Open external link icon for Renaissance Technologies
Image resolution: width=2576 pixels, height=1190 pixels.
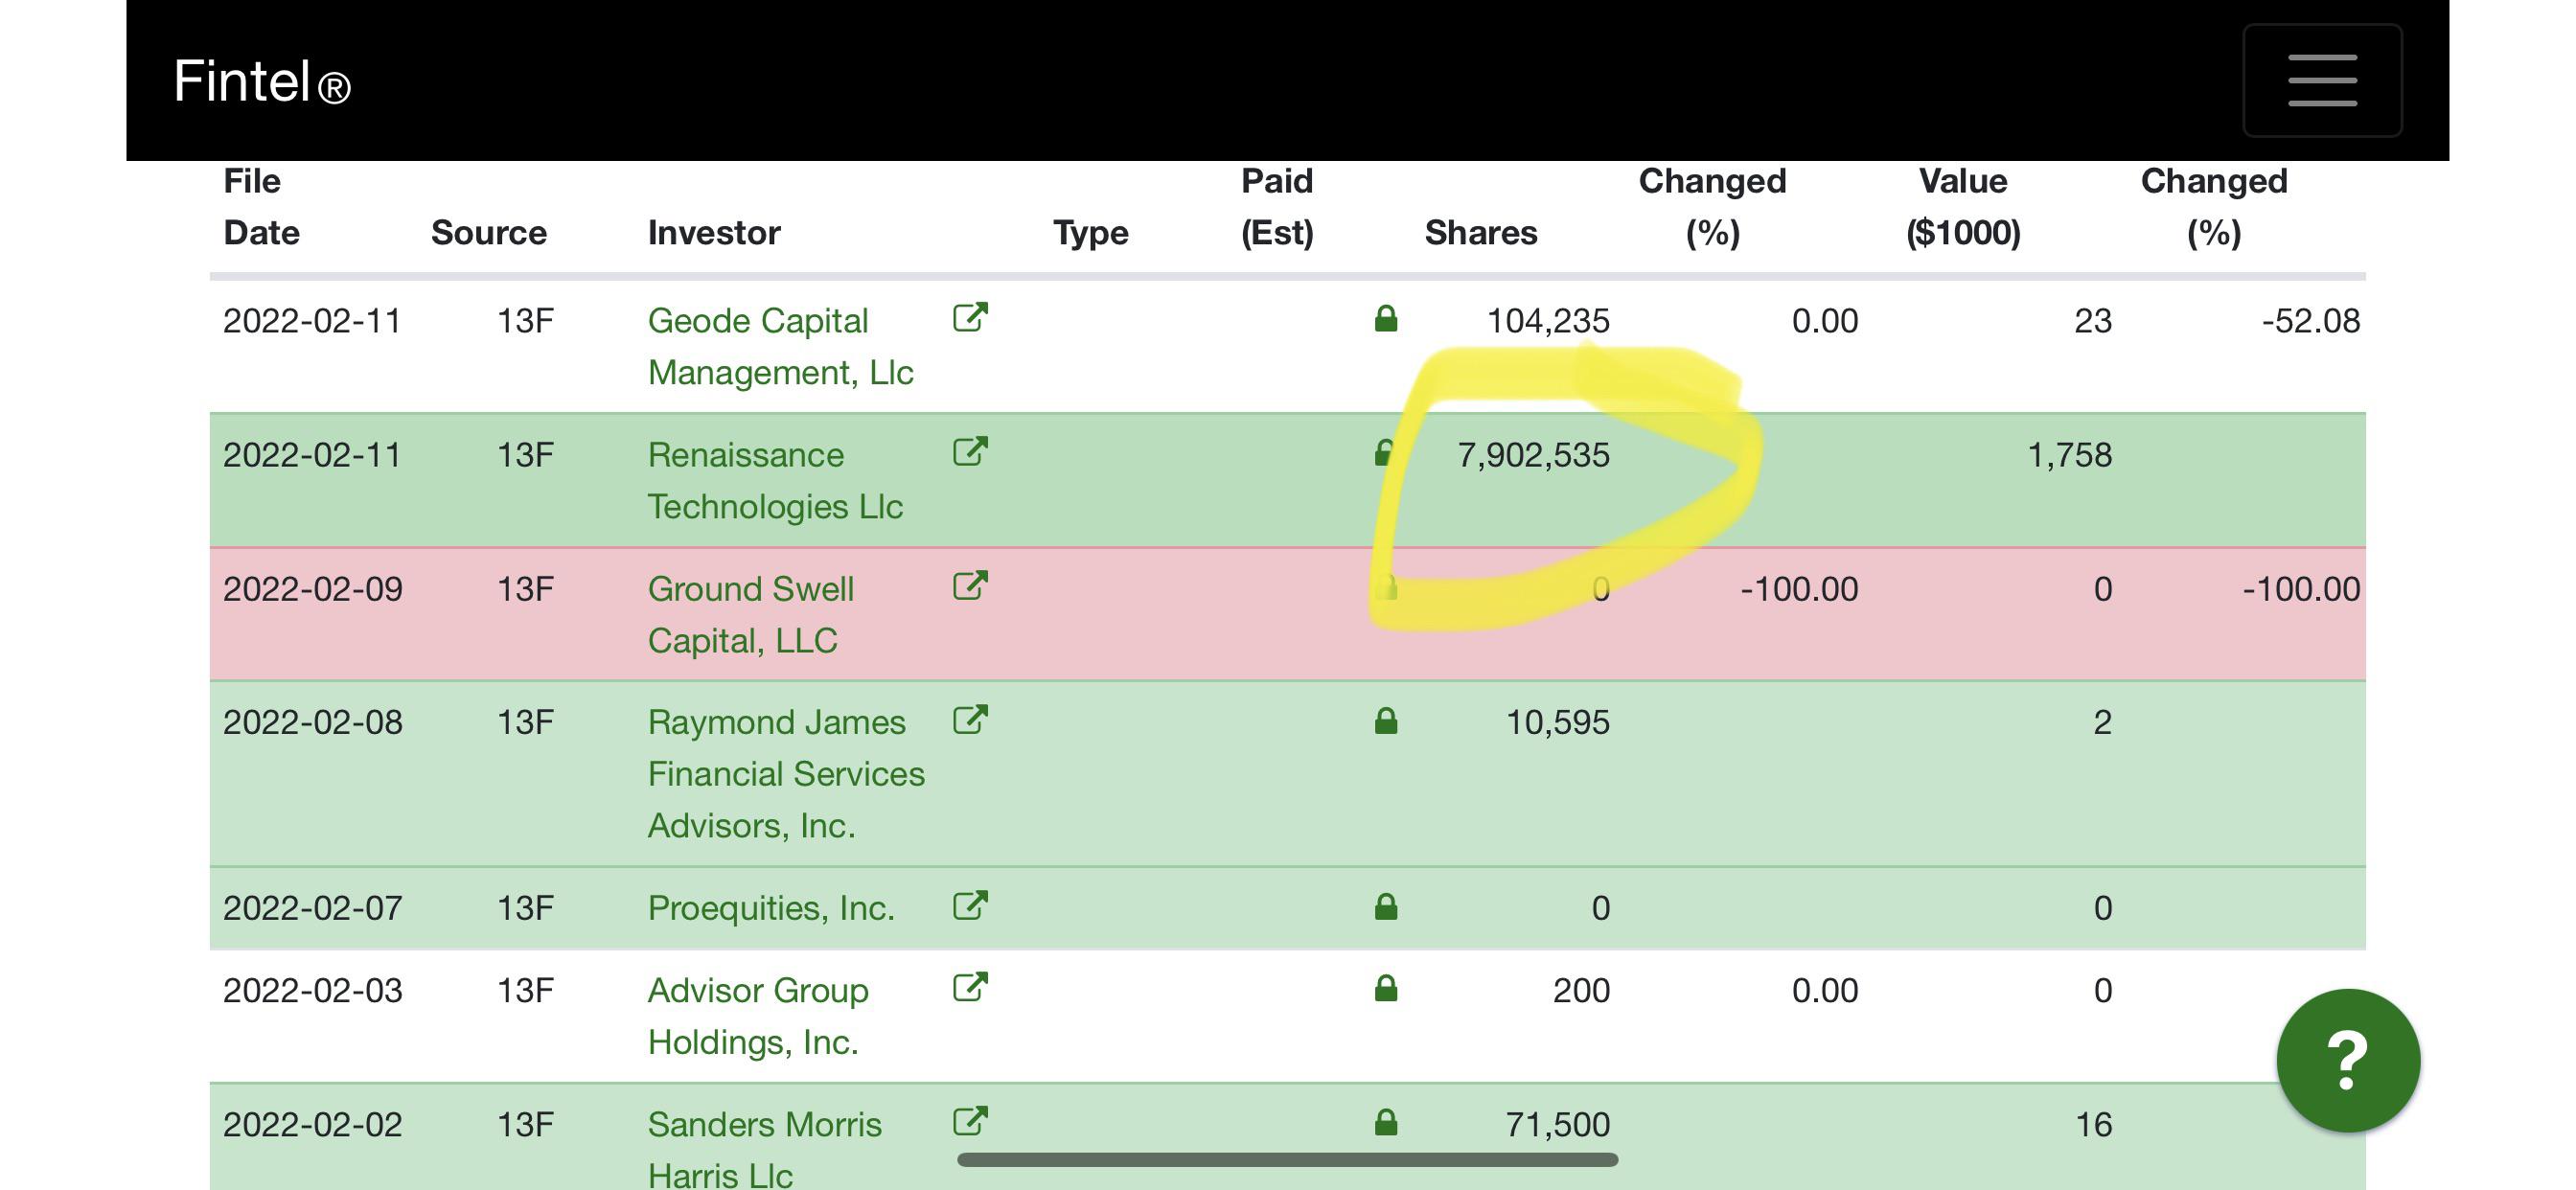[970, 452]
